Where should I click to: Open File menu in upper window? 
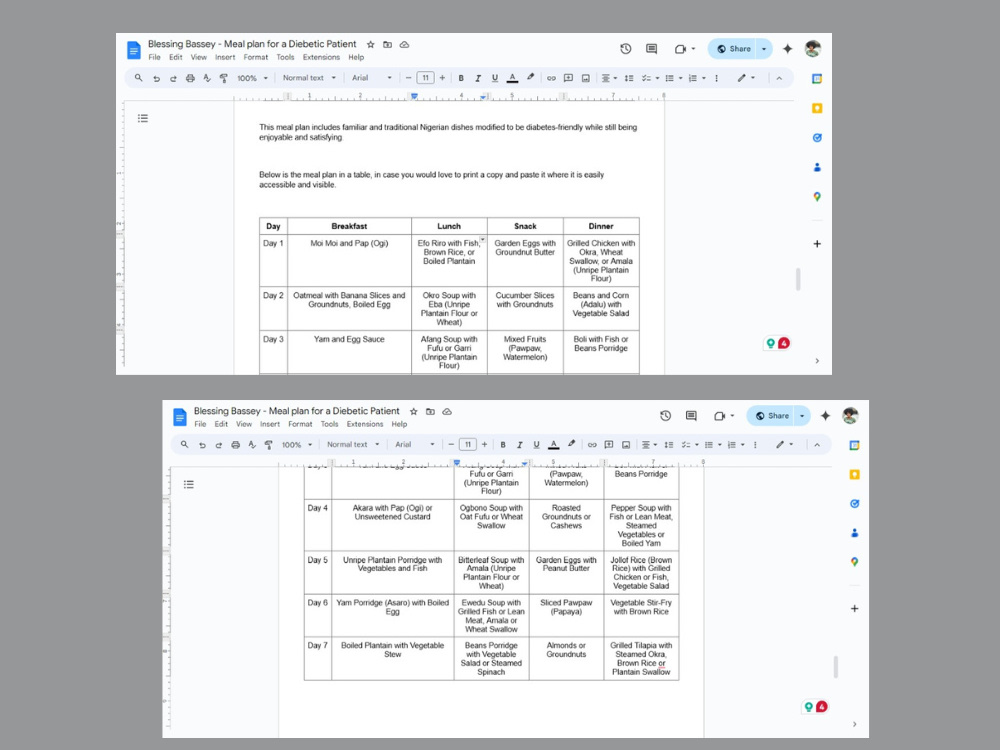pos(154,57)
